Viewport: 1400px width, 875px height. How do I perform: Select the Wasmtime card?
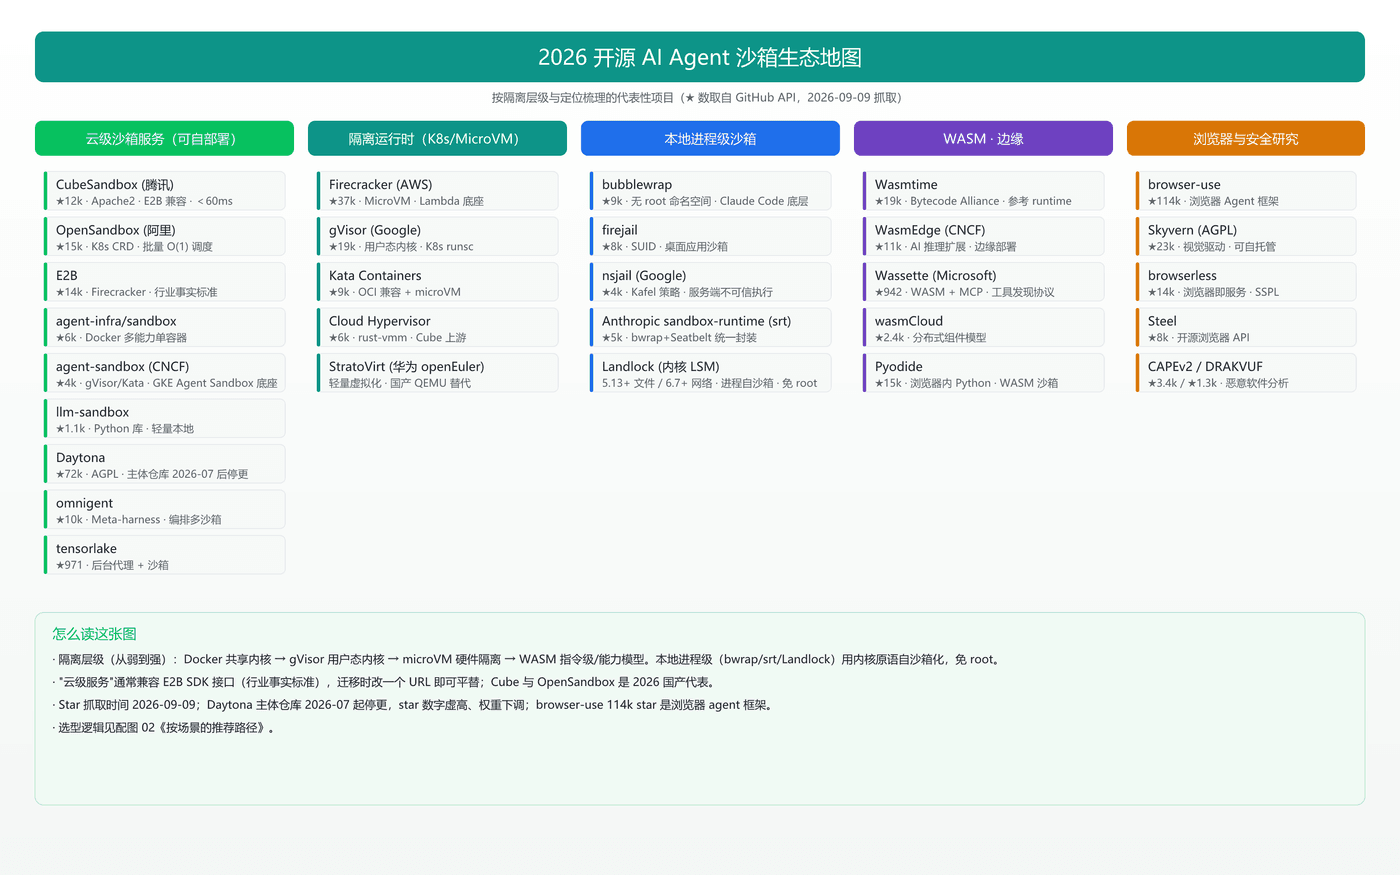tap(983, 191)
